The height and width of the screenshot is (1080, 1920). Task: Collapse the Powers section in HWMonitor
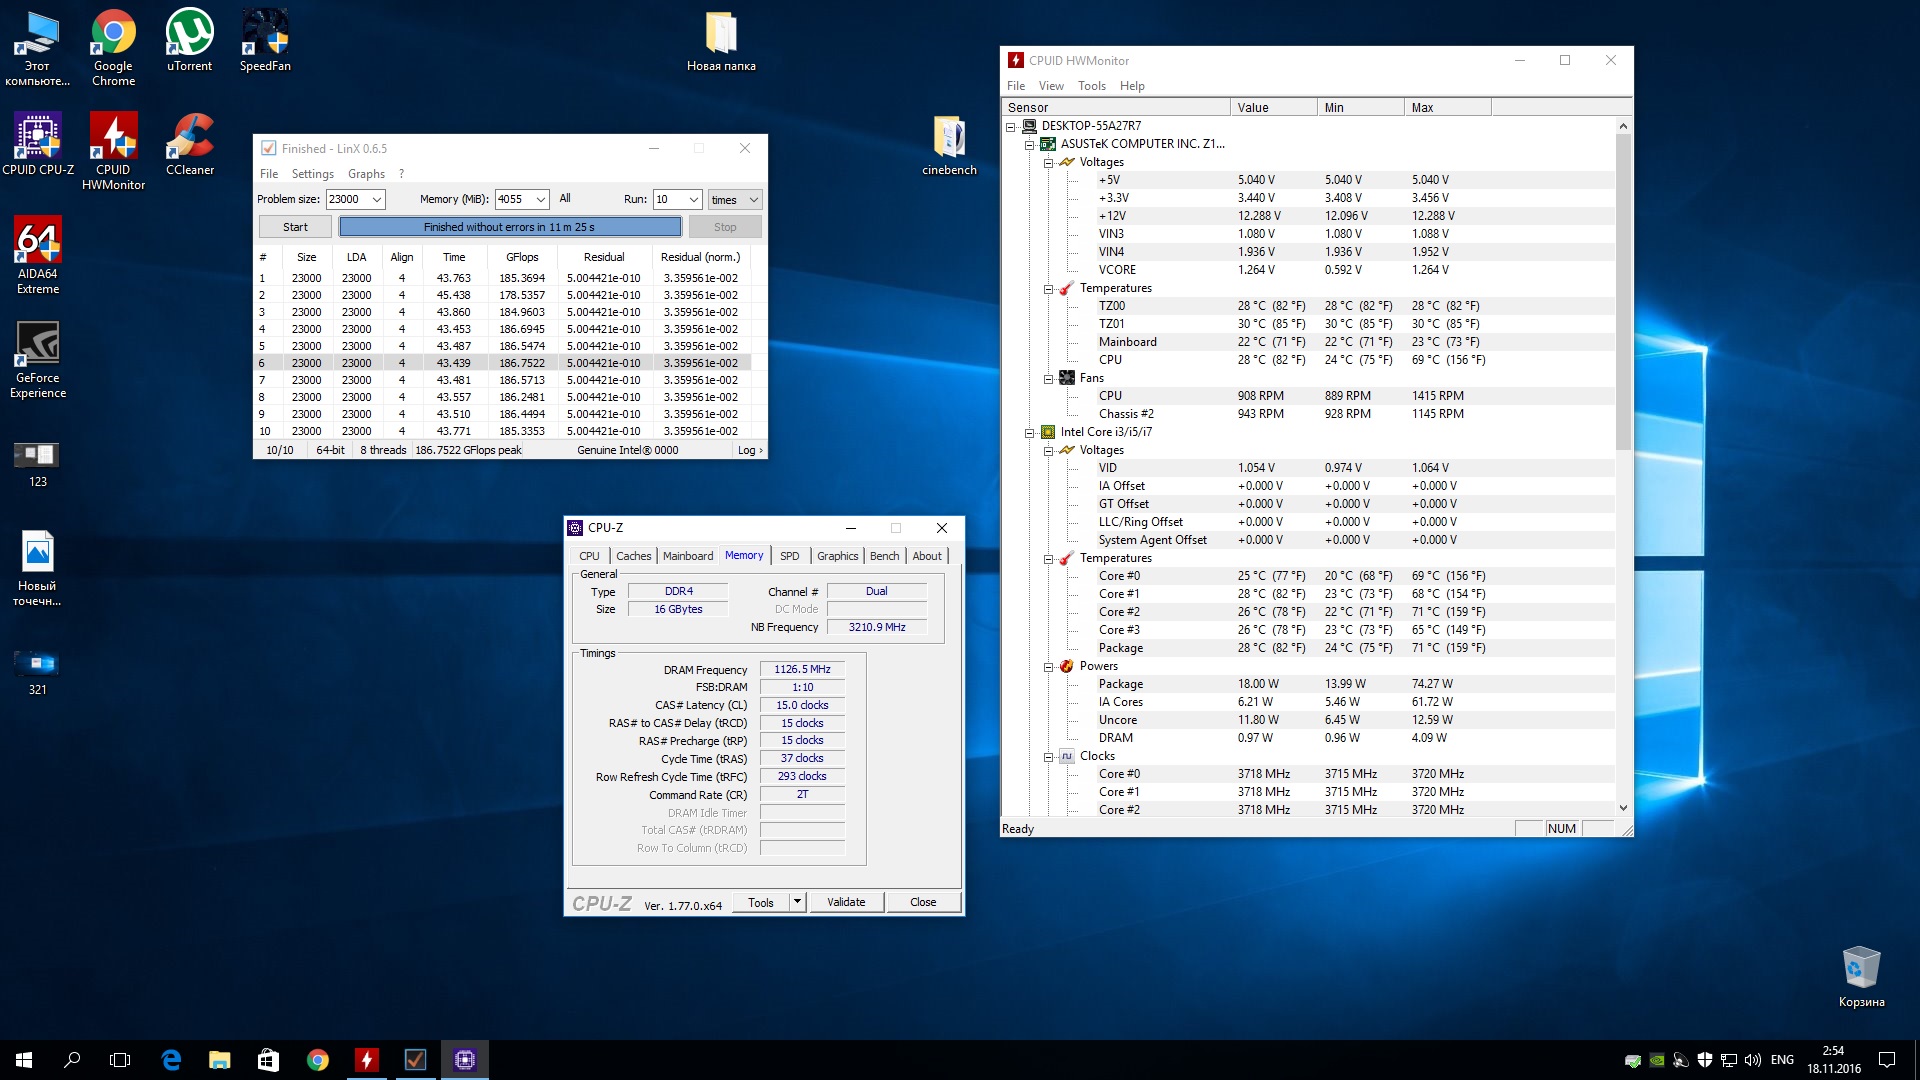click(x=1048, y=667)
